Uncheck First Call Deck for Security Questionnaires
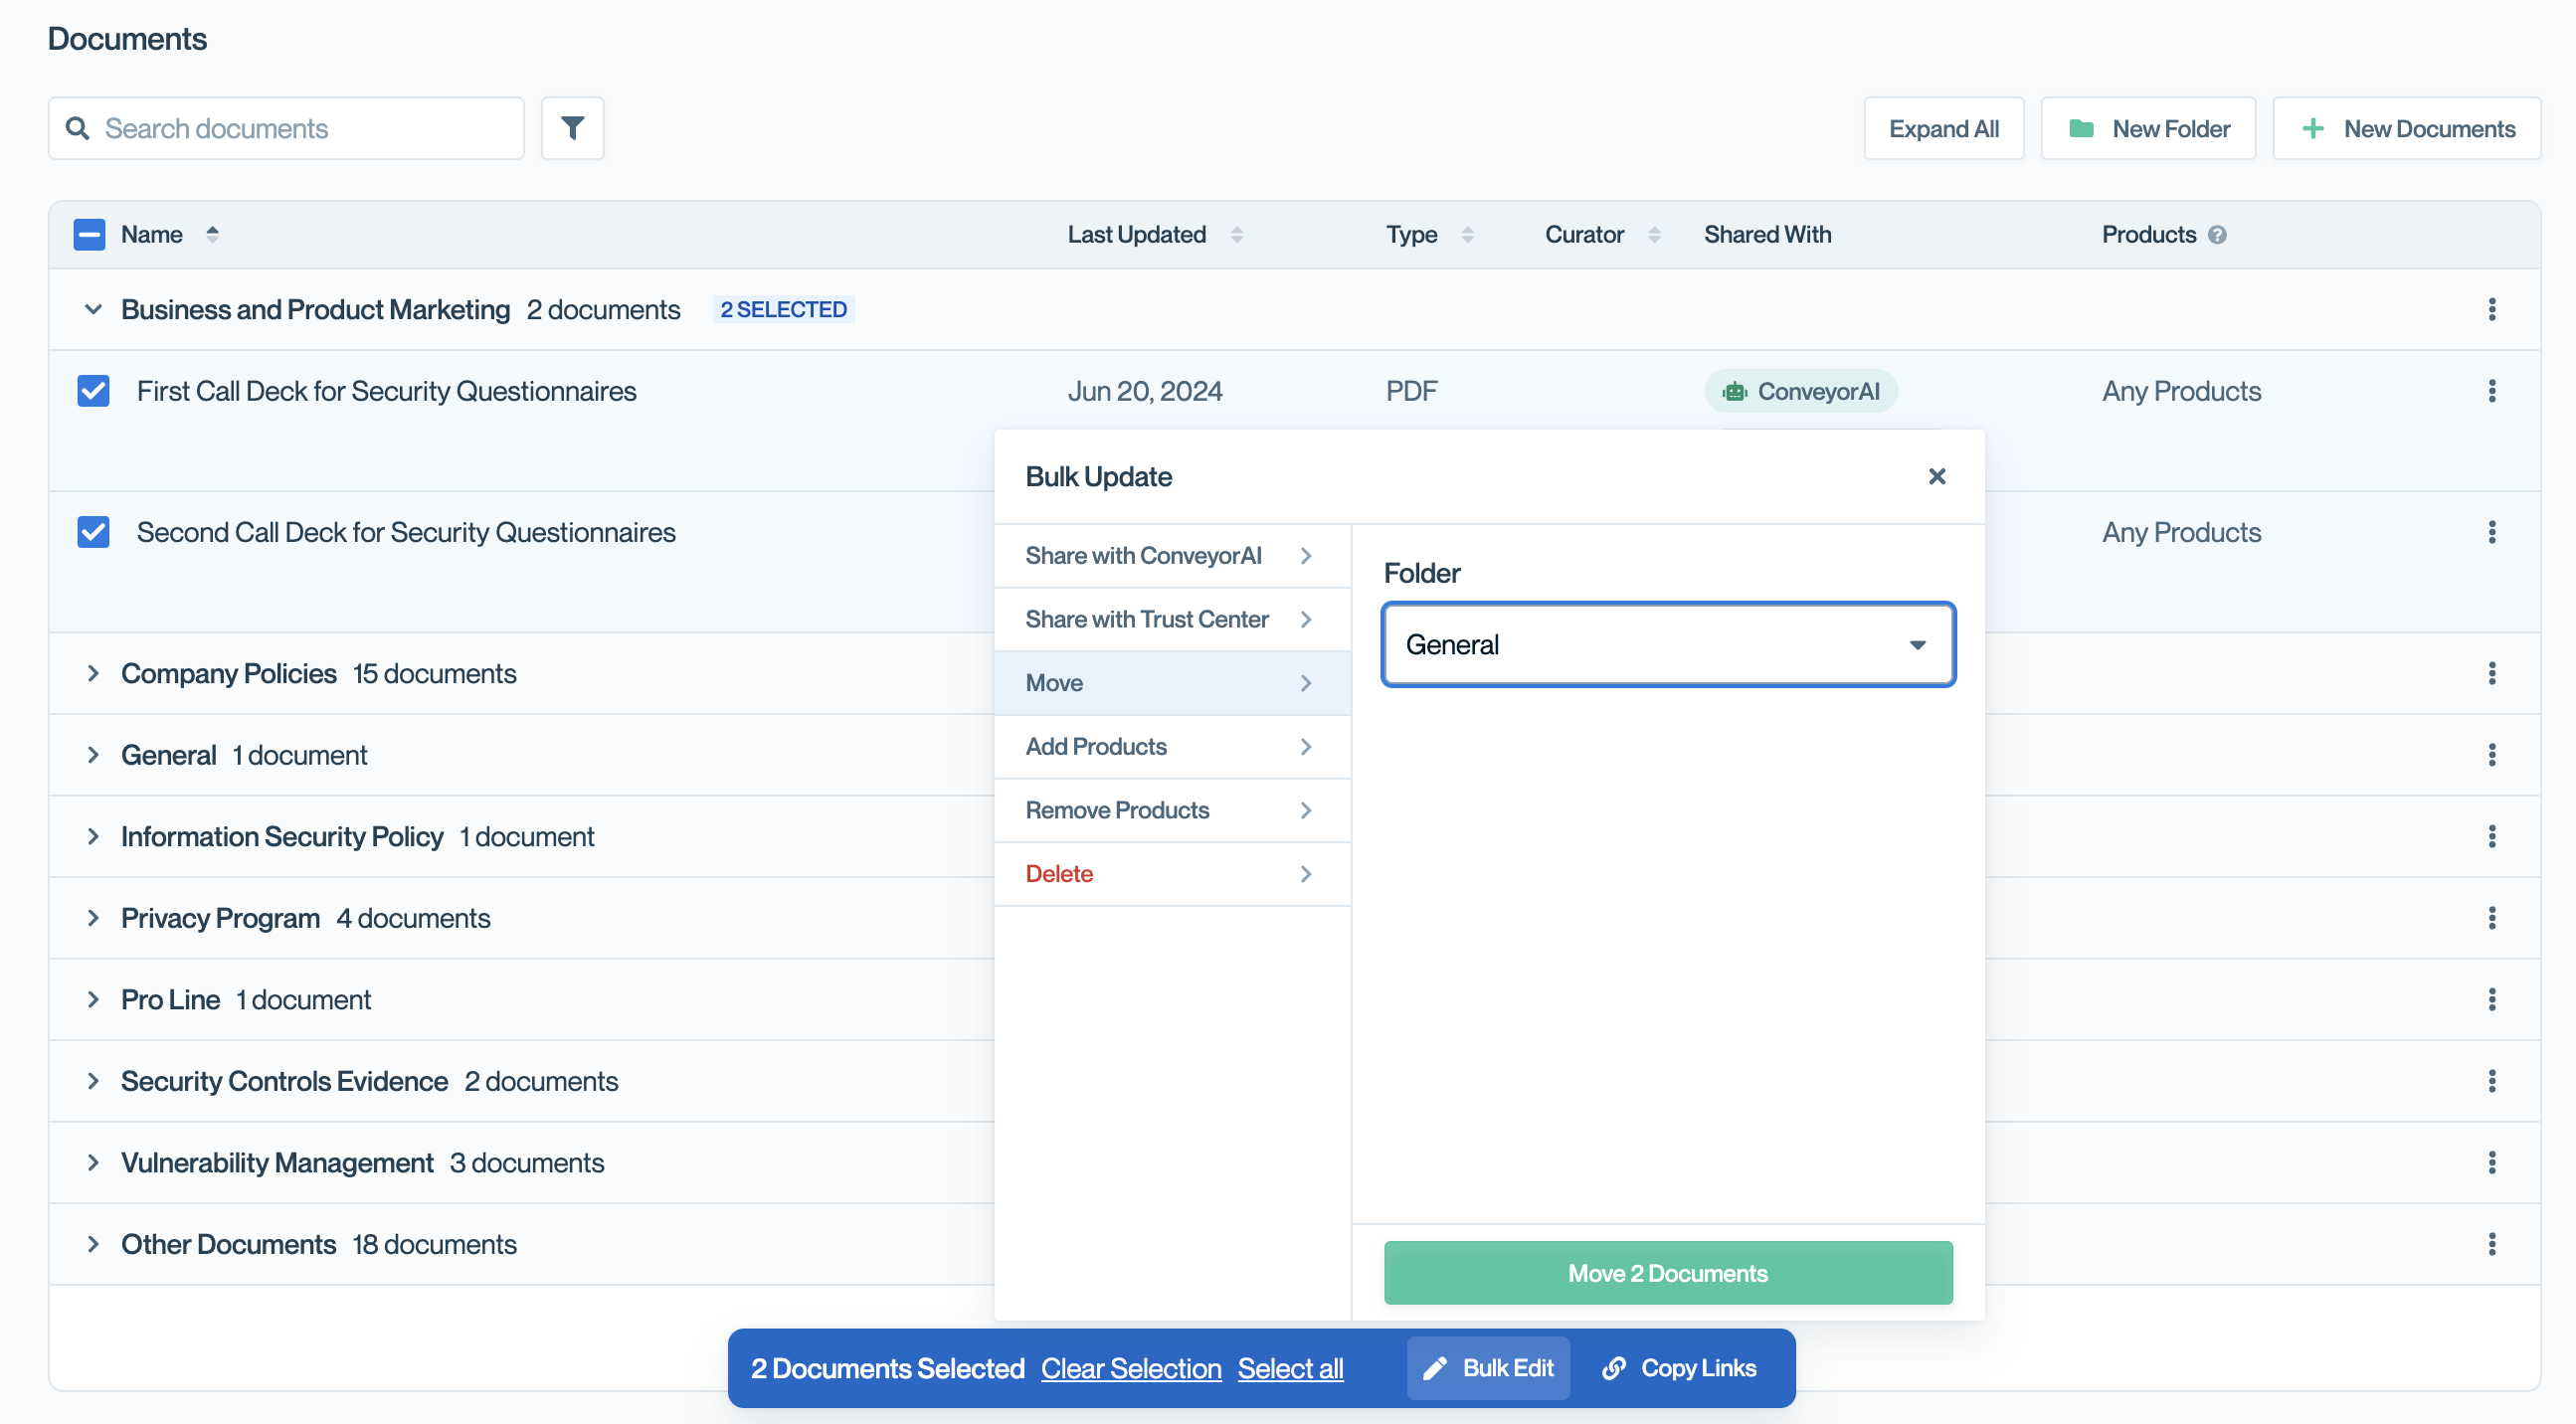Image resolution: width=2576 pixels, height=1424 pixels. (x=94, y=391)
